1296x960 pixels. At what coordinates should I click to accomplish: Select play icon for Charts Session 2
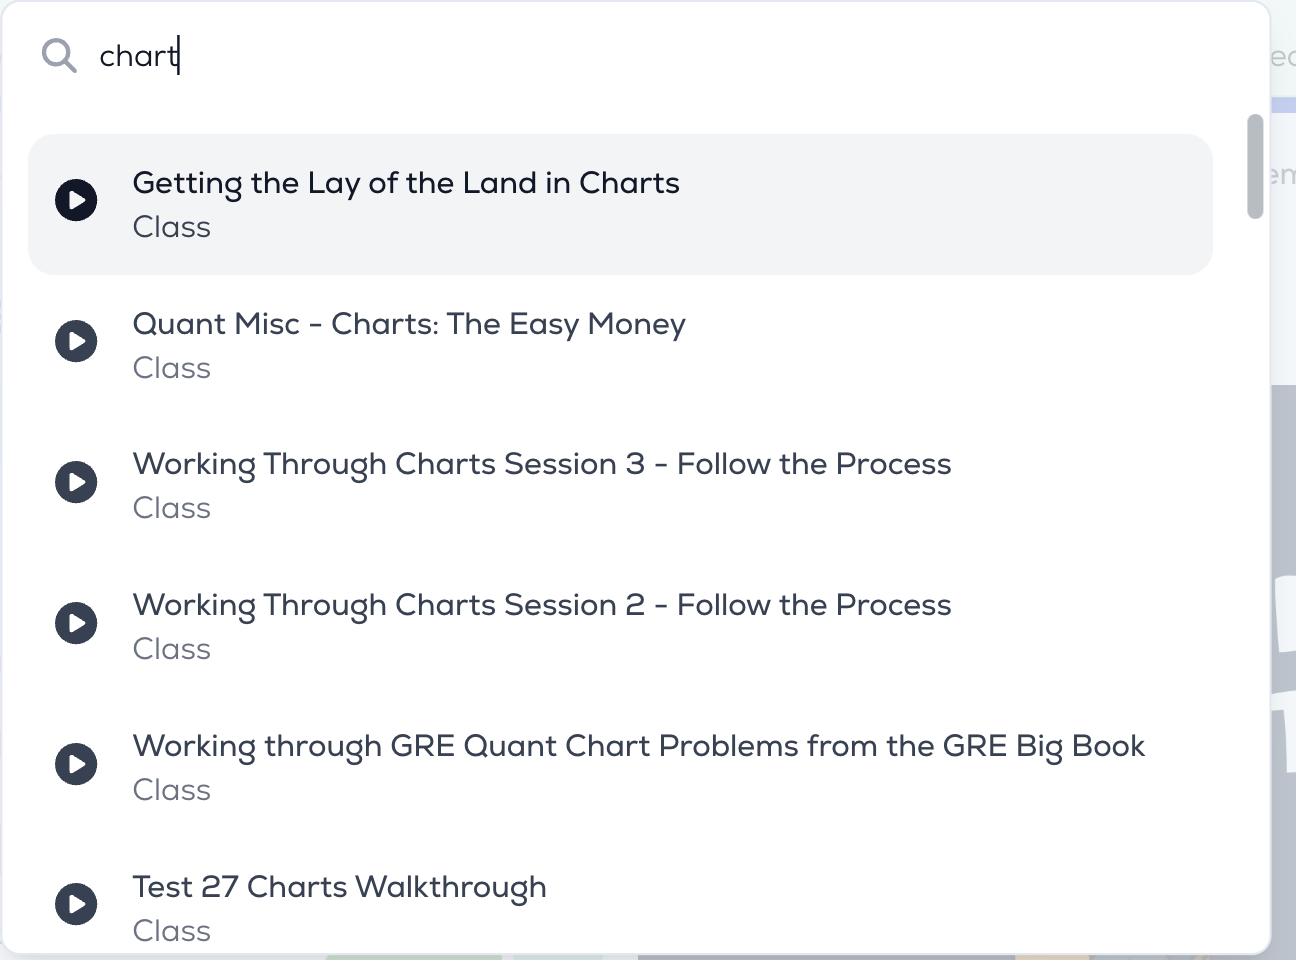pyautogui.click(x=76, y=623)
